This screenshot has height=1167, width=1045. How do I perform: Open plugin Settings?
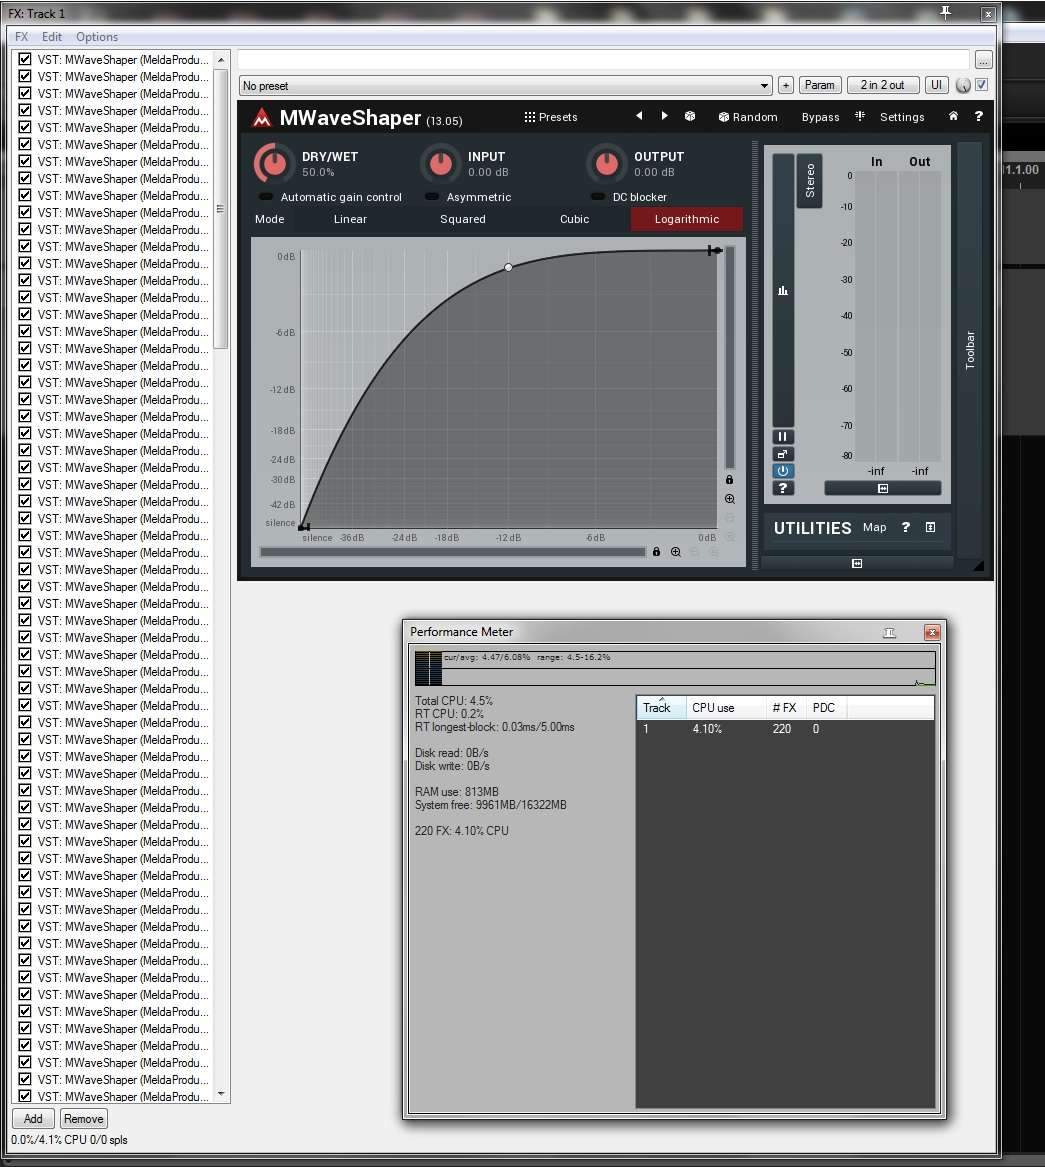tap(901, 117)
